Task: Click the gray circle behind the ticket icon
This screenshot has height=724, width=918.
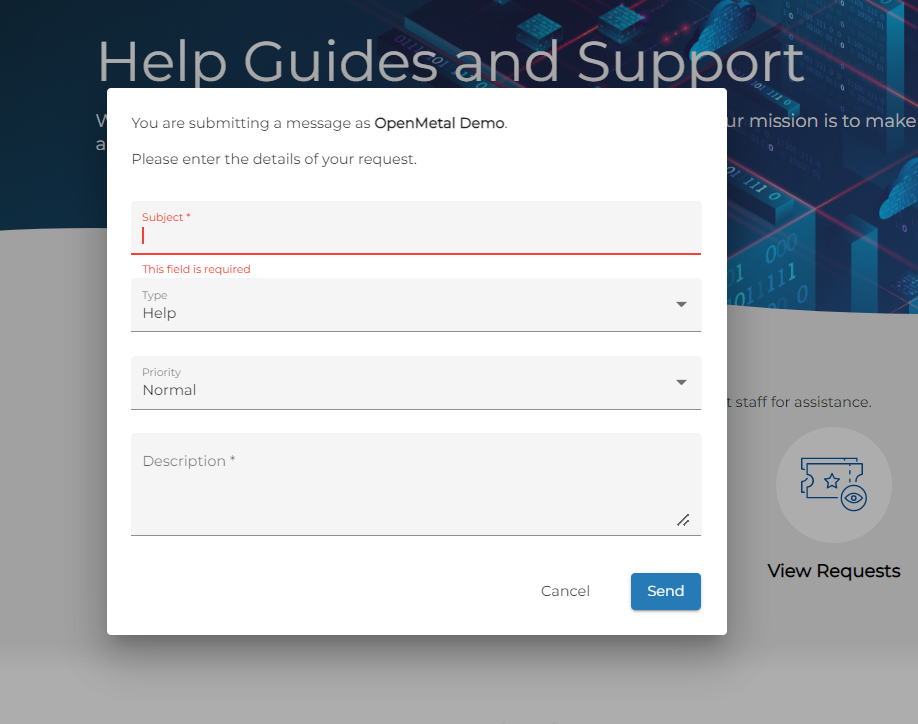Action: click(x=800, y=450)
